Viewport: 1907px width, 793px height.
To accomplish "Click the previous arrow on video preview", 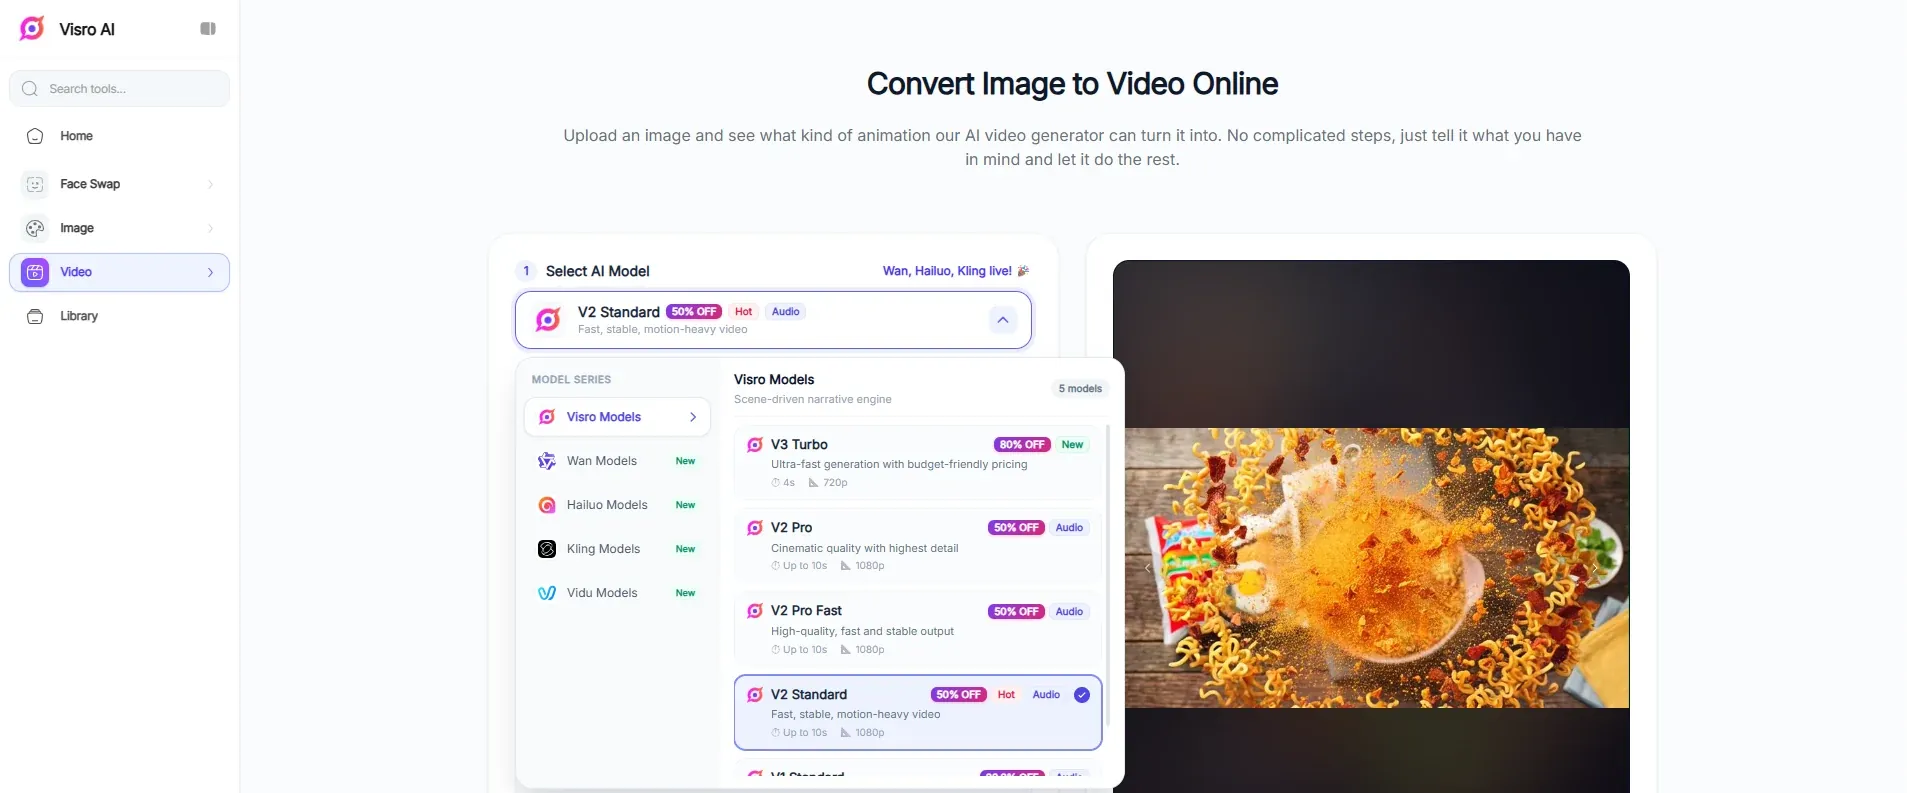I will (1147, 568).
